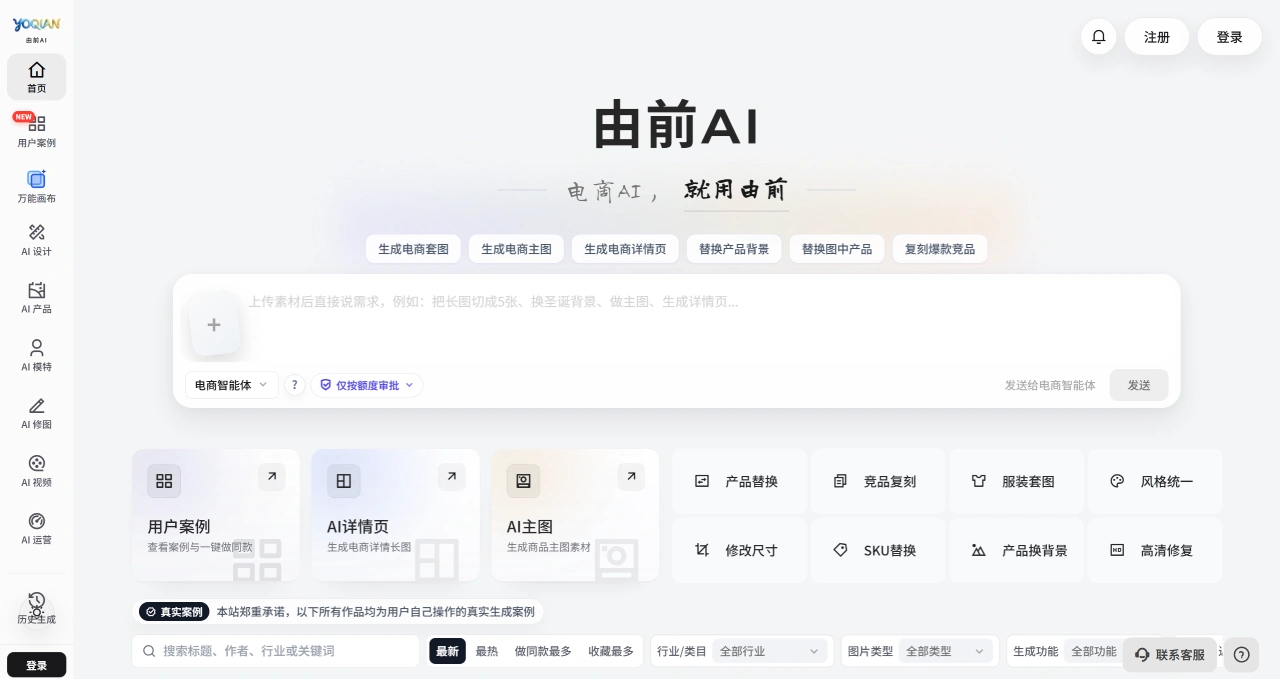Click the plus upload material button
Image resolution: width=1280 pixels, height=679 pixels.
tap(214, 325)
